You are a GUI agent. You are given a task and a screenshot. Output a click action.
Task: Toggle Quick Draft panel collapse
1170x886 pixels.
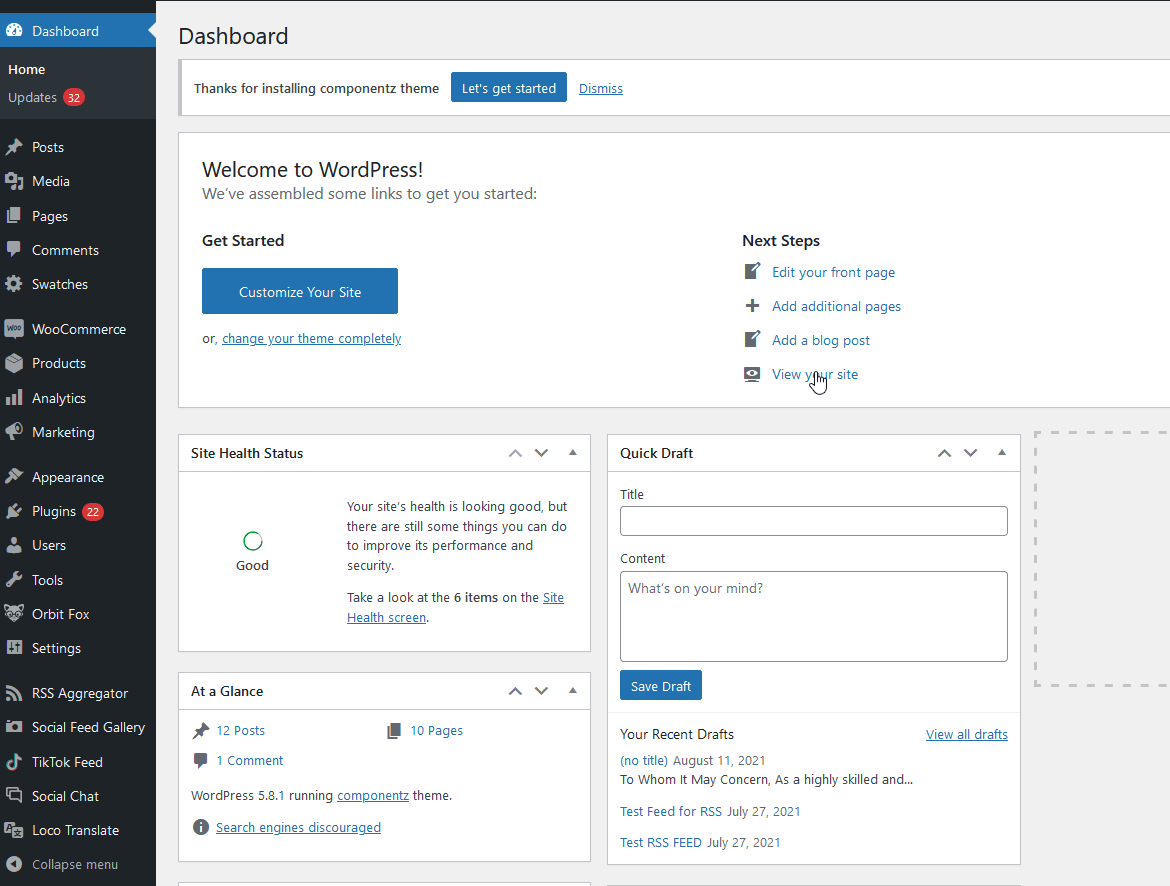(x=1002, y=453)
